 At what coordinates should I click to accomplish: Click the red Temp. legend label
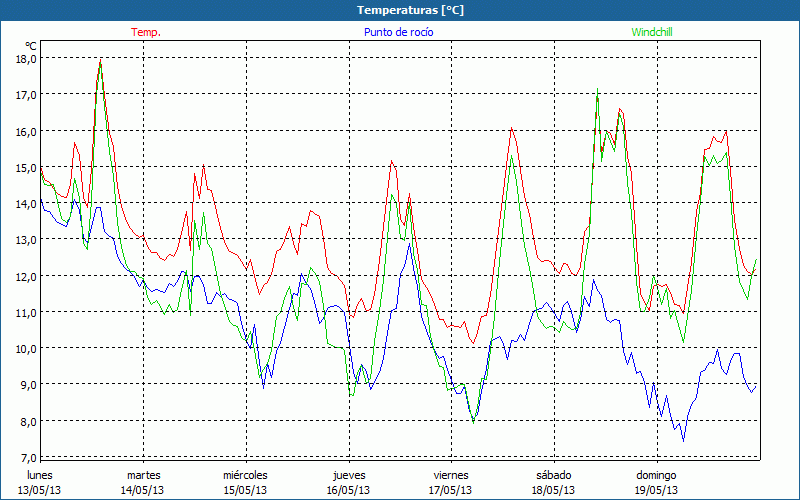146,32
